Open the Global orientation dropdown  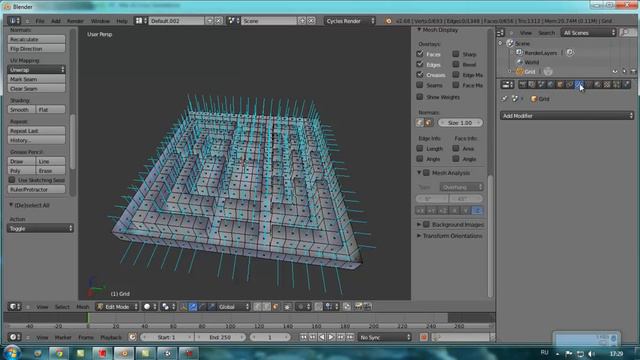(233, 307)
